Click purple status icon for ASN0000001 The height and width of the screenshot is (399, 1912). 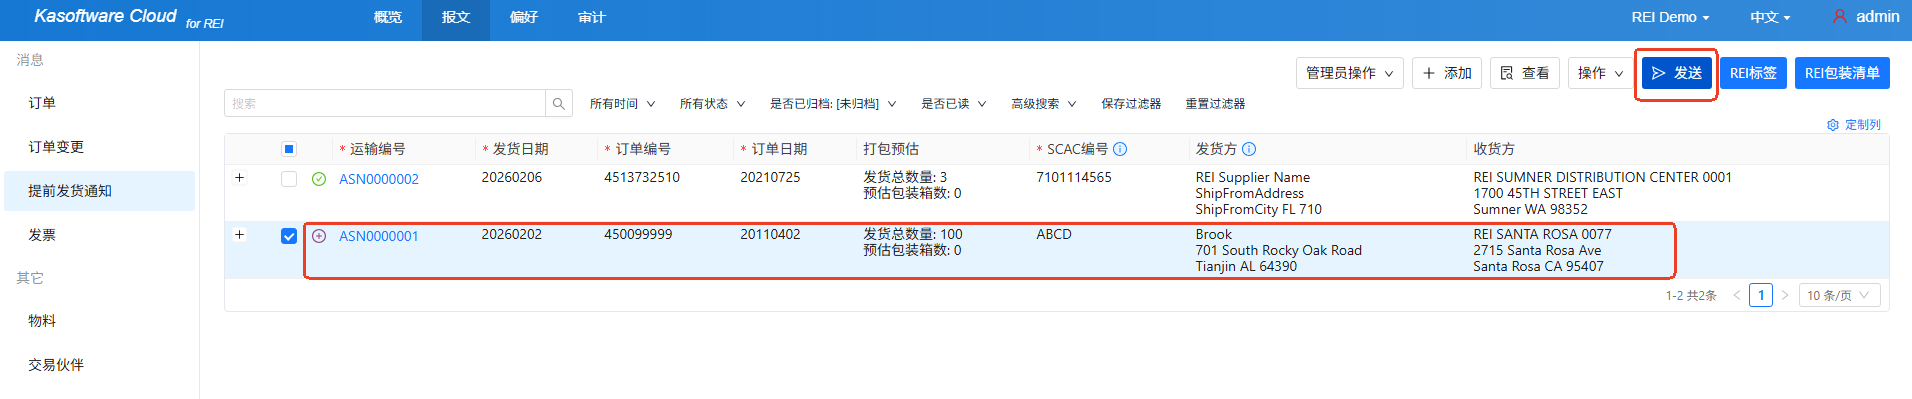(319, 236)
